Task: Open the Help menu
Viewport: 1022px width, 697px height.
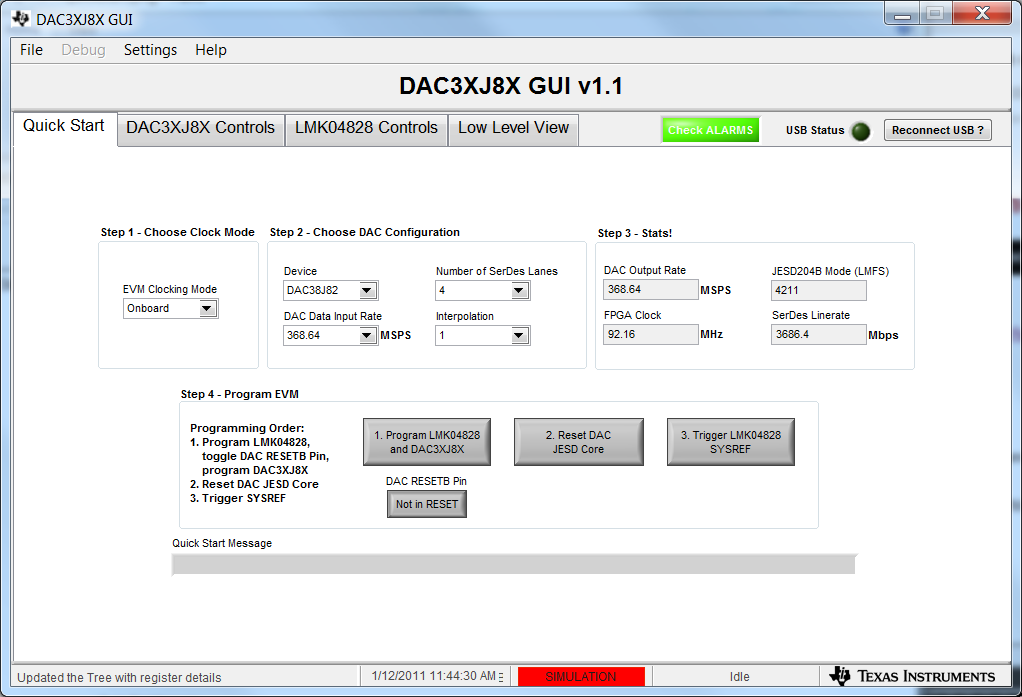Action: tap(211, 50)
